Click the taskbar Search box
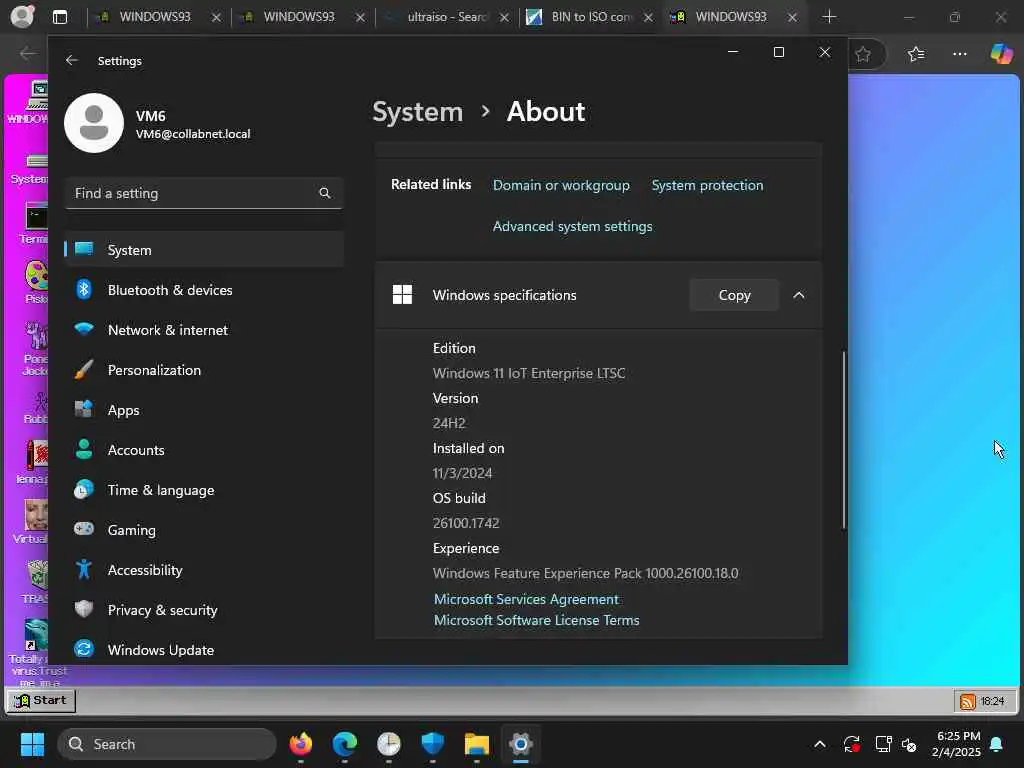 [x=167, y=744]
